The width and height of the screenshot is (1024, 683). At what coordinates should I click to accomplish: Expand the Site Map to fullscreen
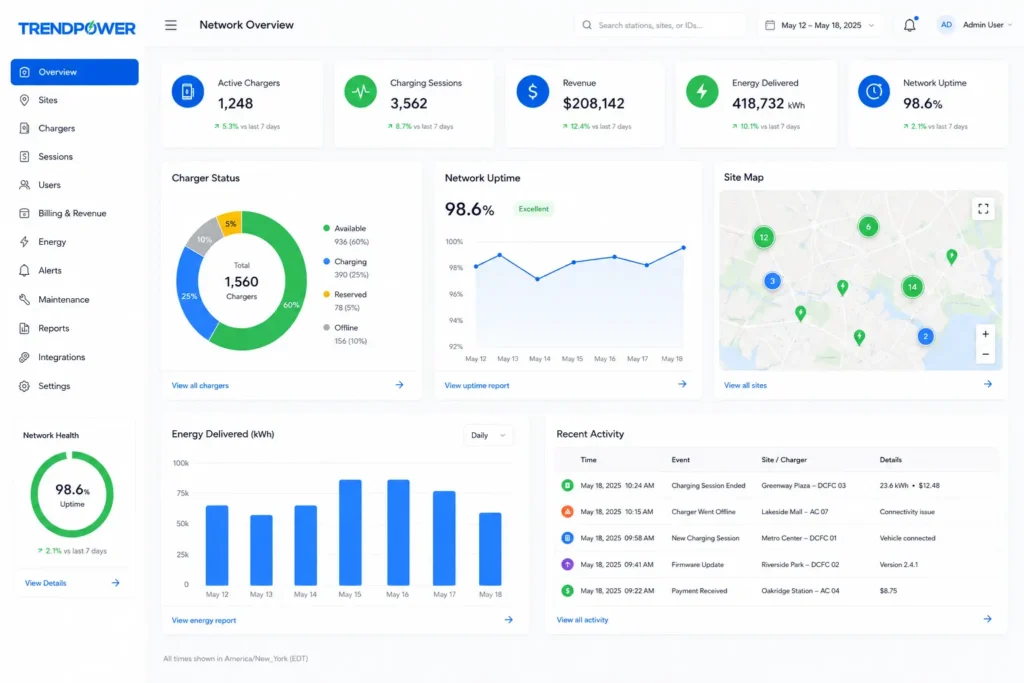983,209
